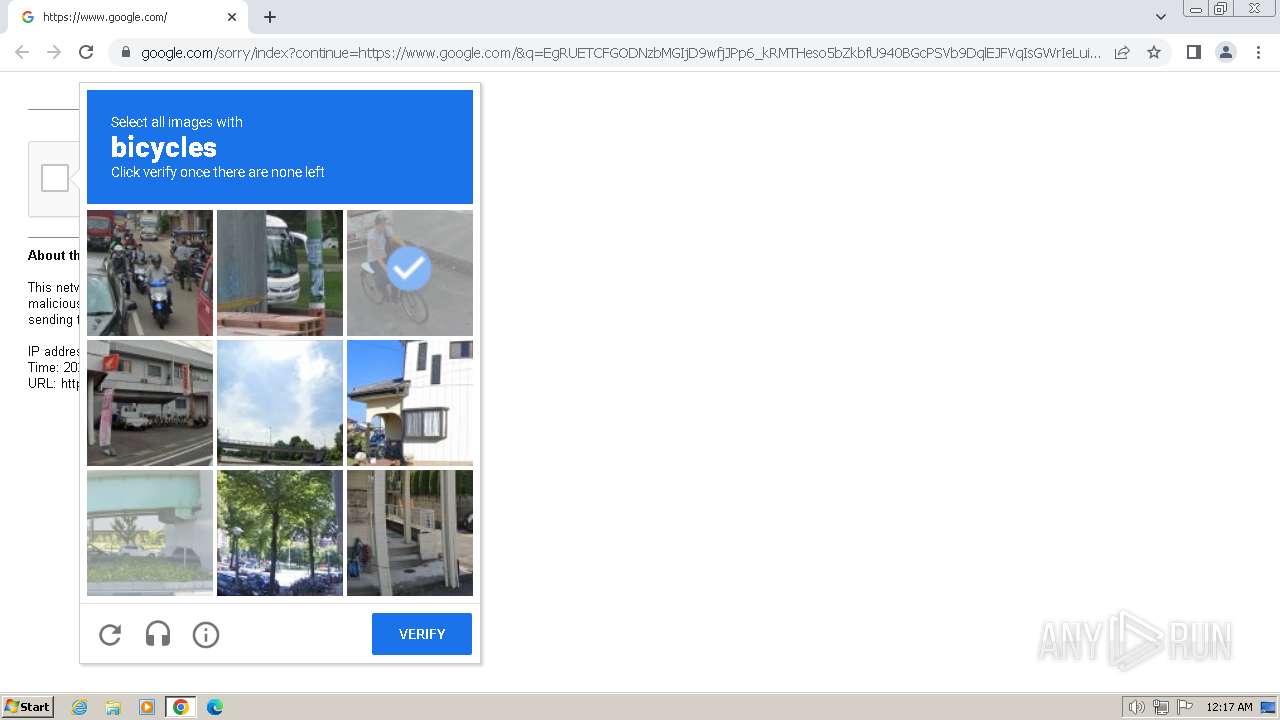Expand the tab search dropdown
This screenshot has width=1280, height=720.
coord(1161,17)
